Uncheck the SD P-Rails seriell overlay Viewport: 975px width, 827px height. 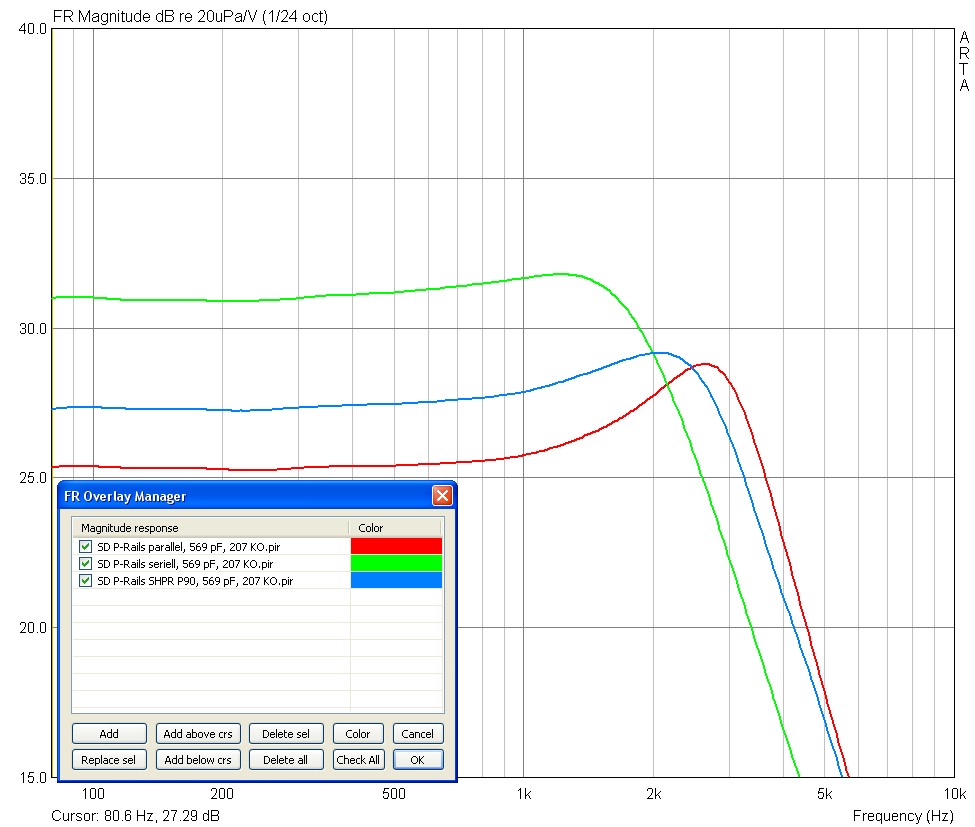[x=85, y=563]
